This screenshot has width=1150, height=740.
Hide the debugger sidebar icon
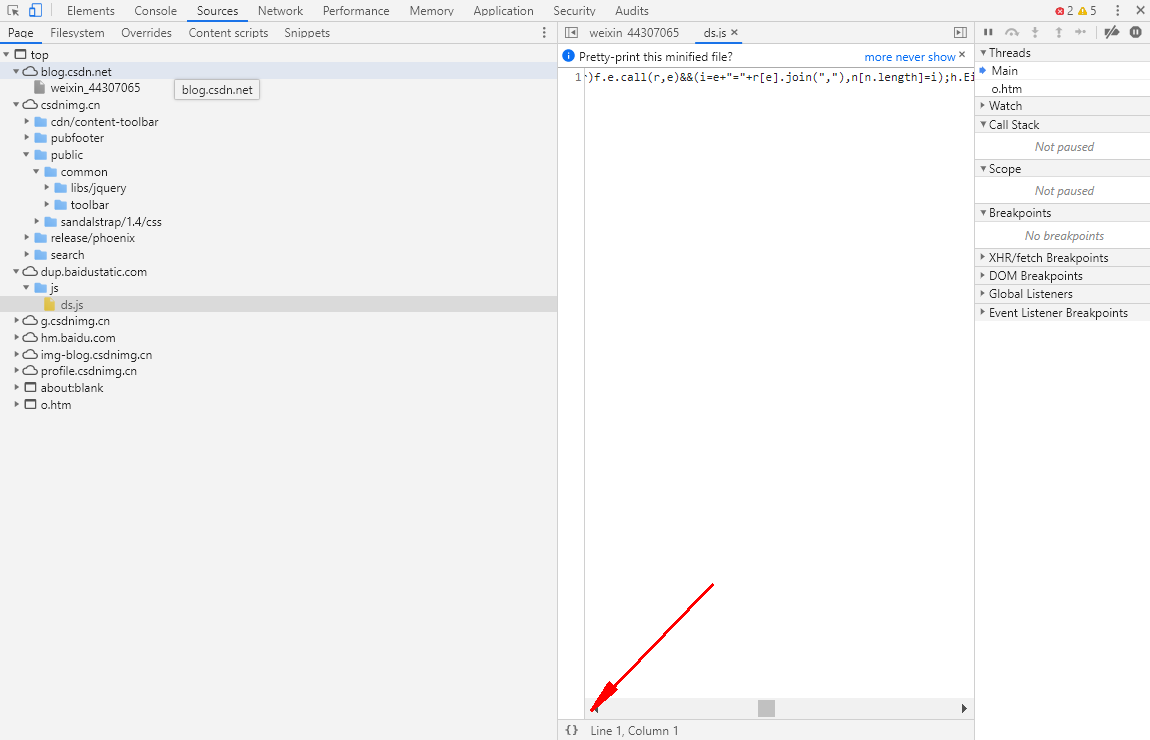tap(960, 32)
